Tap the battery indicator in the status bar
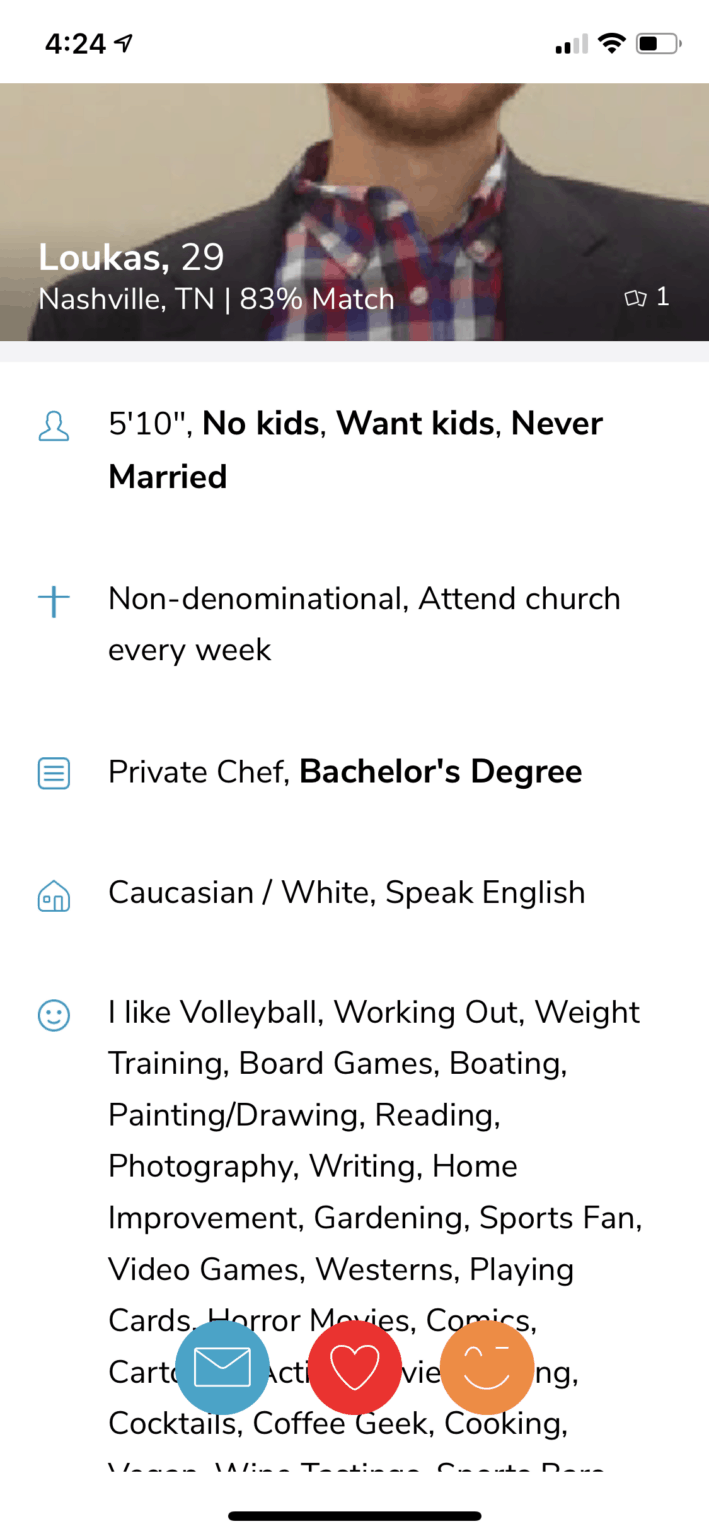This screenshot has width=709, height=1536. 657,43
